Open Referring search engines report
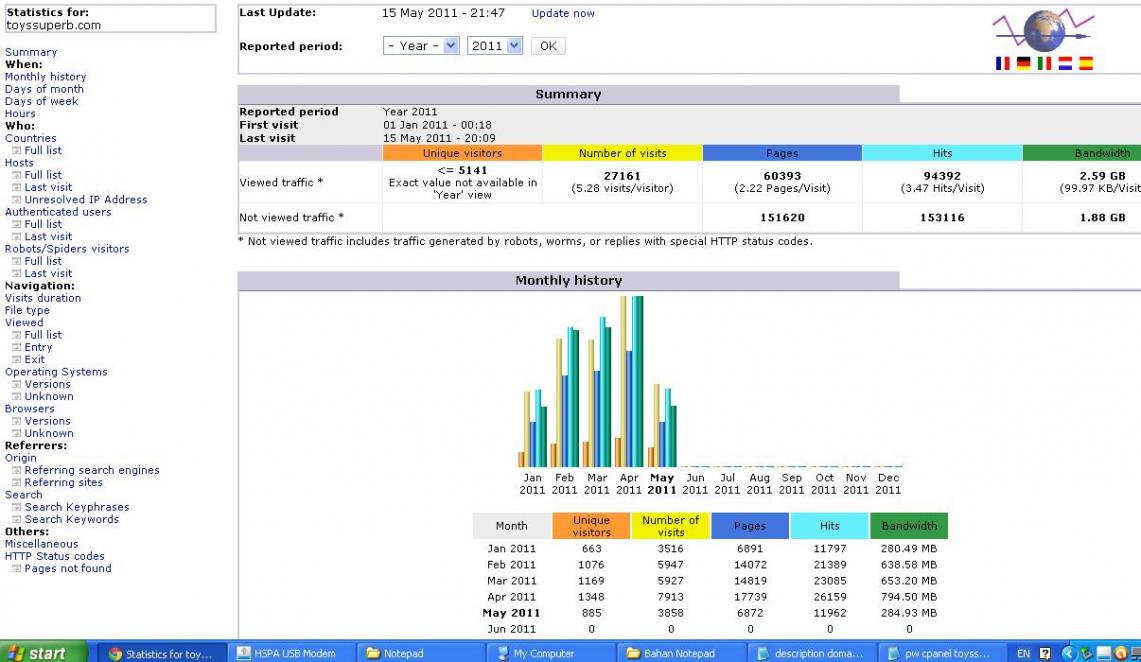1141x662 pixels. click(x=92, y=471)
